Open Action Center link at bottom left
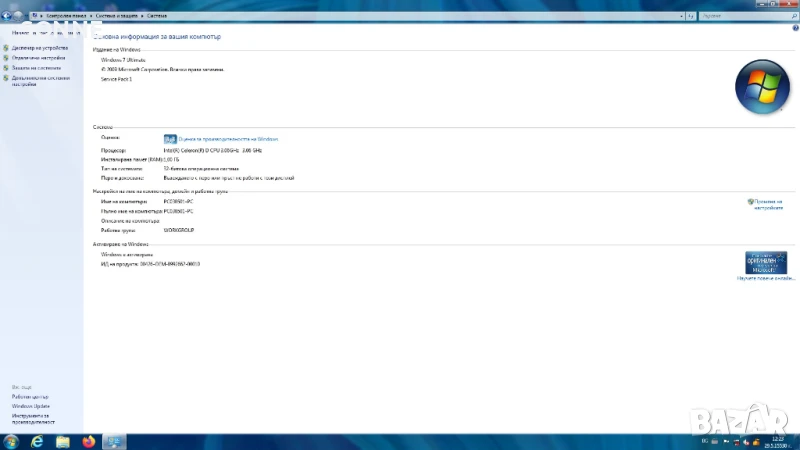This screenshot has width=800, height=450. click(30, 397)
